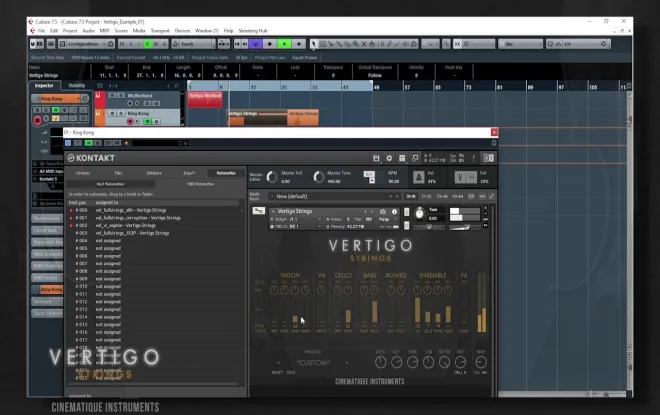This screenshot has width=660, height=415.
Task: Switch to Visibility tab
Action: click(77, 85)
